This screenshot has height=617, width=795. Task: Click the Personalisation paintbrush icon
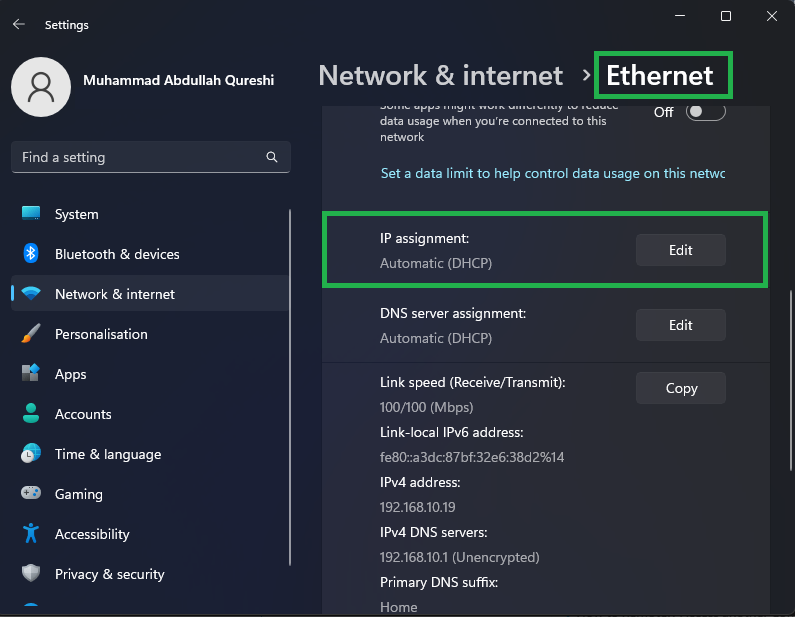tap(31, 334)
